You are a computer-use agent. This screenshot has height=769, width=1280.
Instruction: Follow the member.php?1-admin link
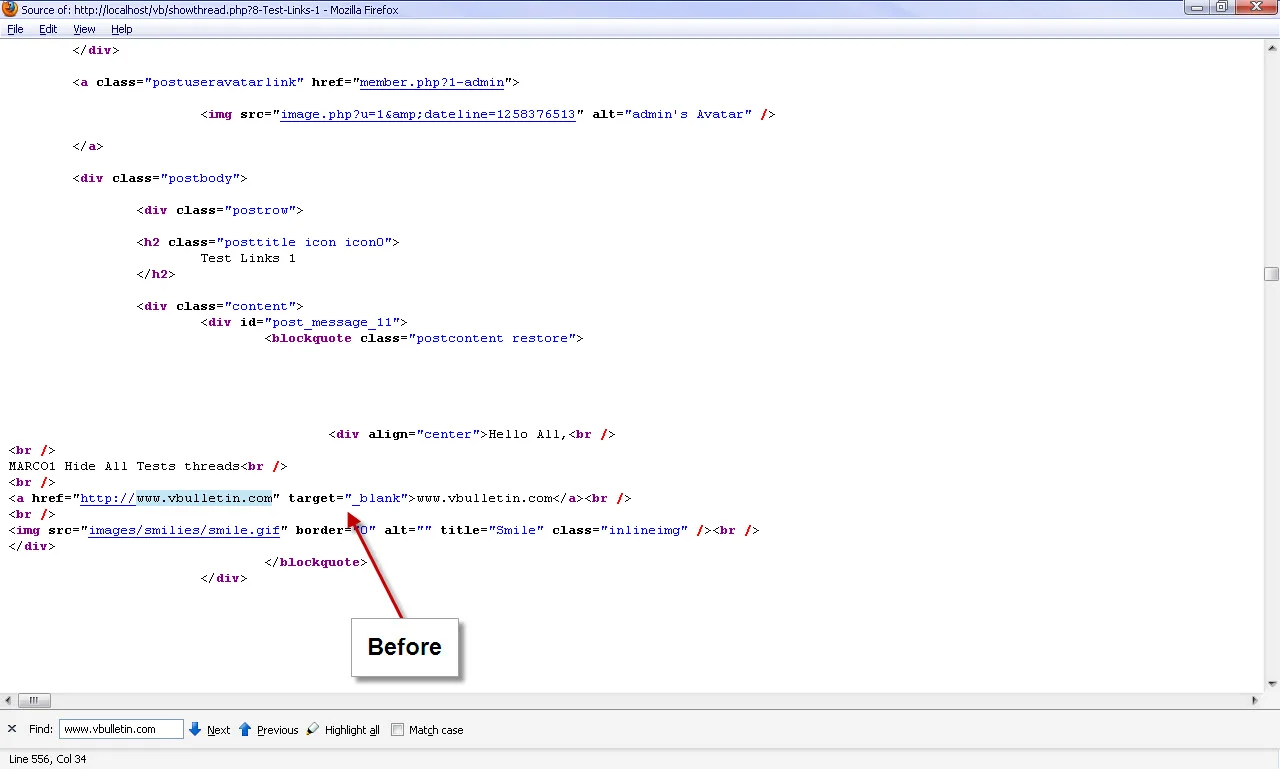(431, 82)
